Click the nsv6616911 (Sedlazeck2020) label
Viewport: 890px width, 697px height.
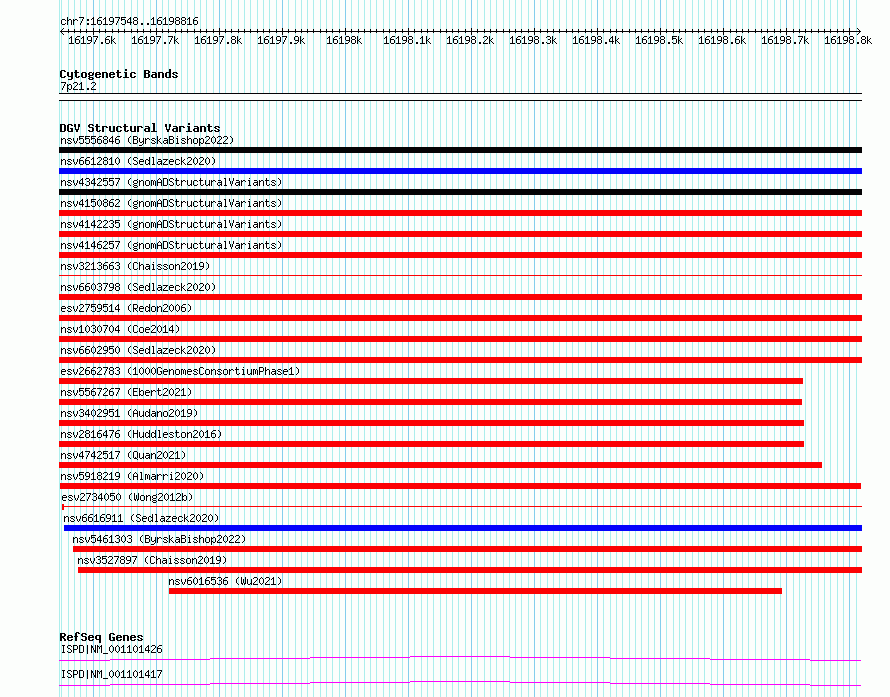click(141, 518)
